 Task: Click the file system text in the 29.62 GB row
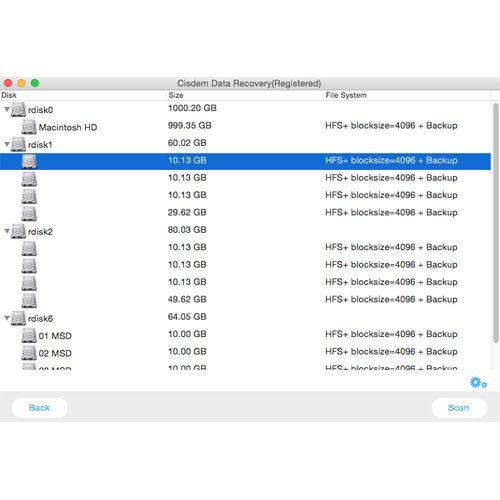391,212
